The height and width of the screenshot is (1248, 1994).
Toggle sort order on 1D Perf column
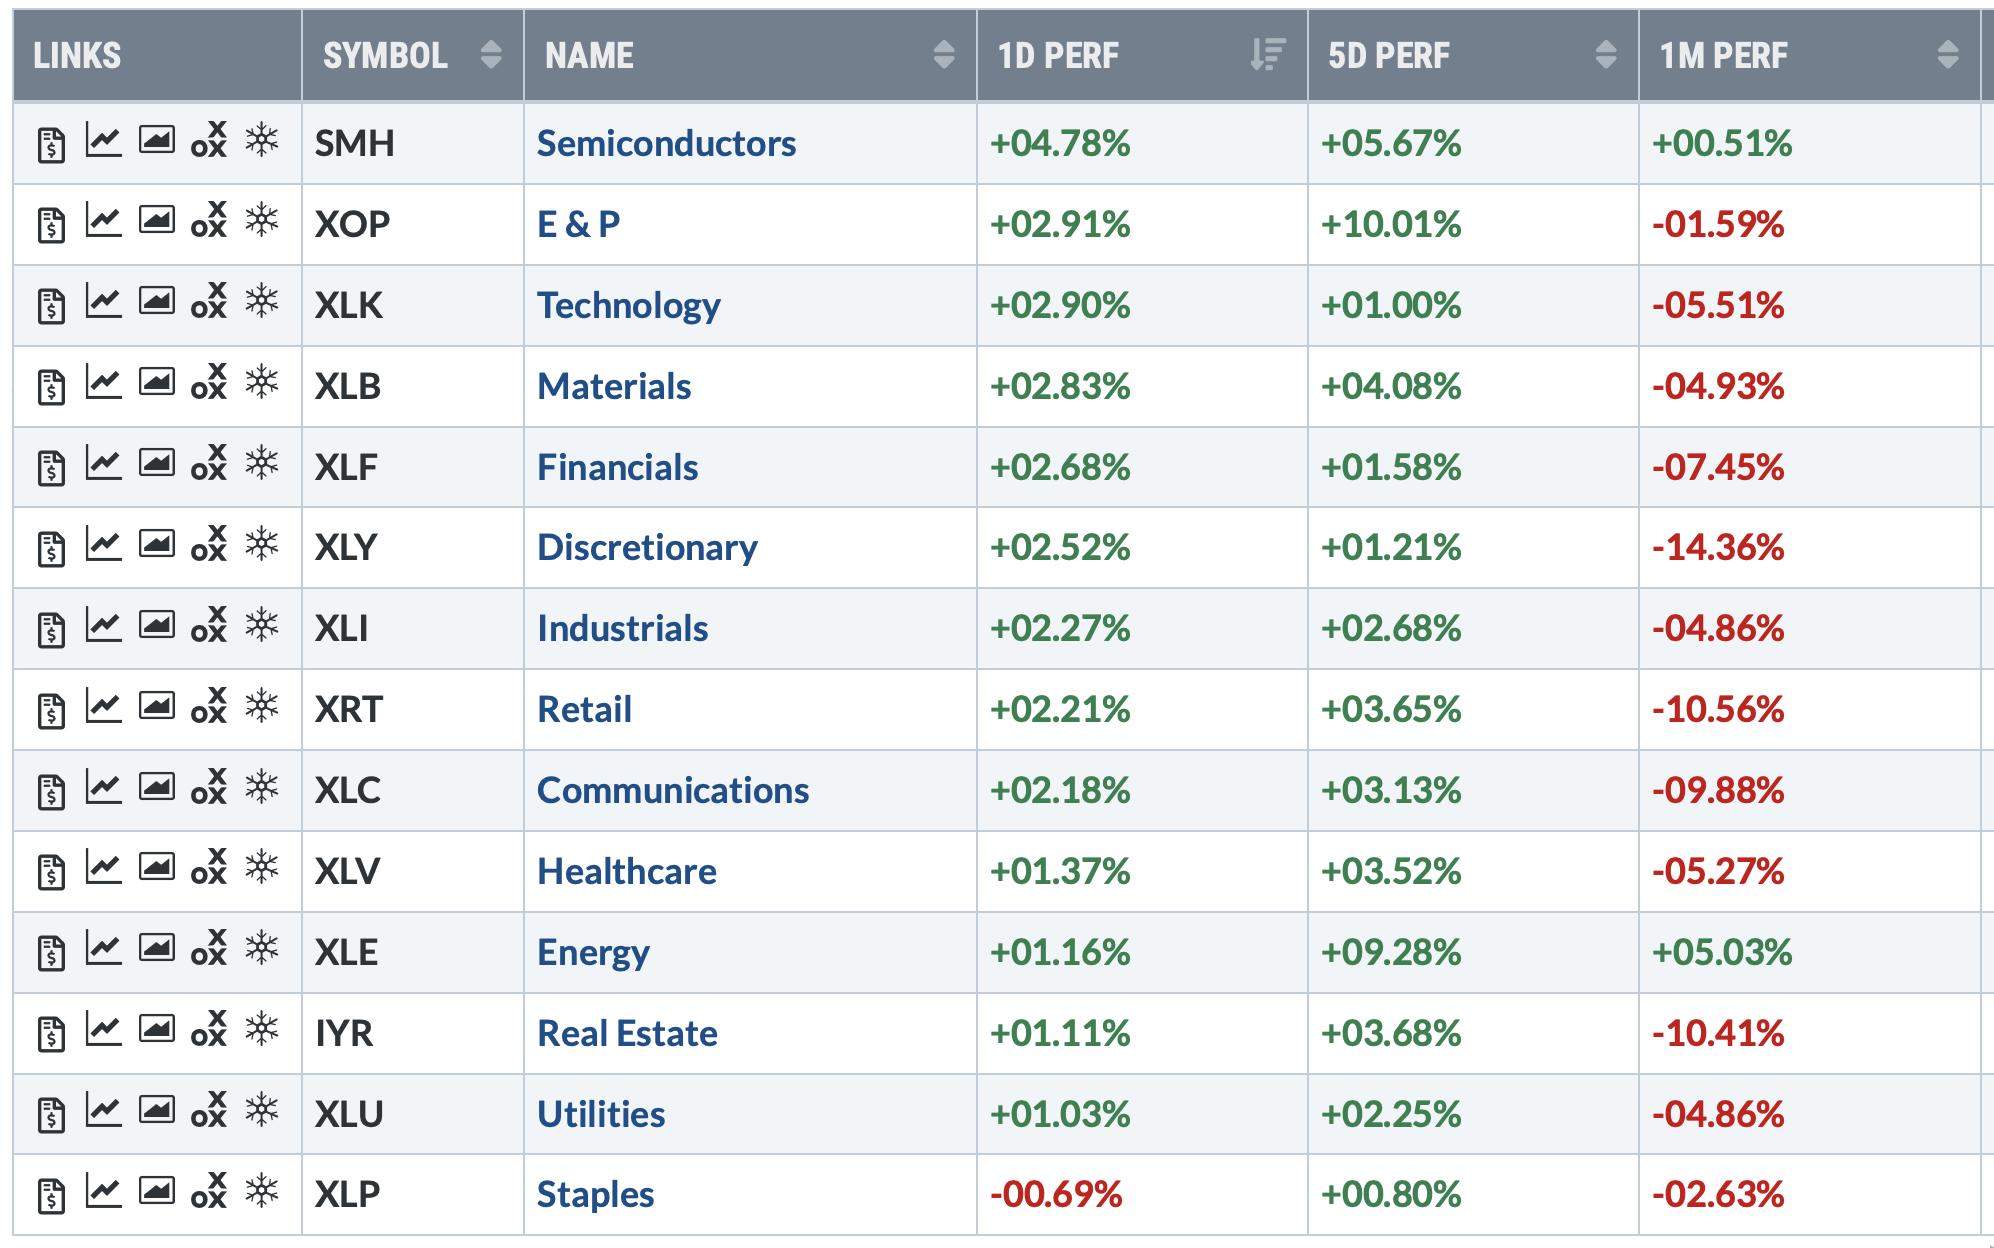pyautogui.click(x=1267, y=55)
